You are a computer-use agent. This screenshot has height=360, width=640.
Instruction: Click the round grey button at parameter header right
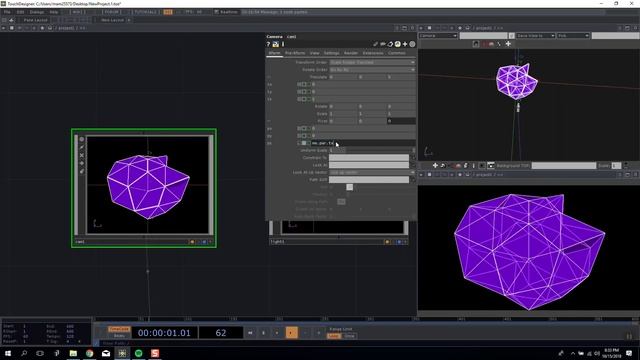tap(412, 44)
